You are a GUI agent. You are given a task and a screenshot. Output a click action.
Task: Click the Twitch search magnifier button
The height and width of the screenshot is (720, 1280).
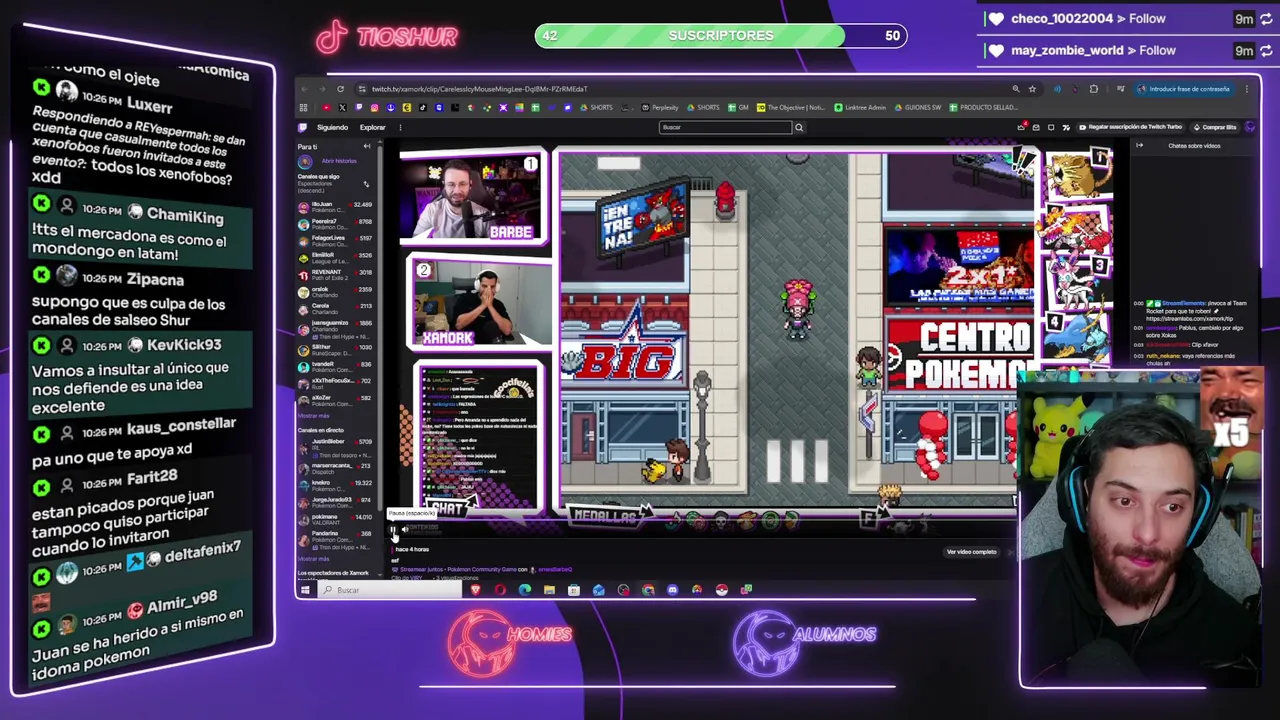(799, 127)
